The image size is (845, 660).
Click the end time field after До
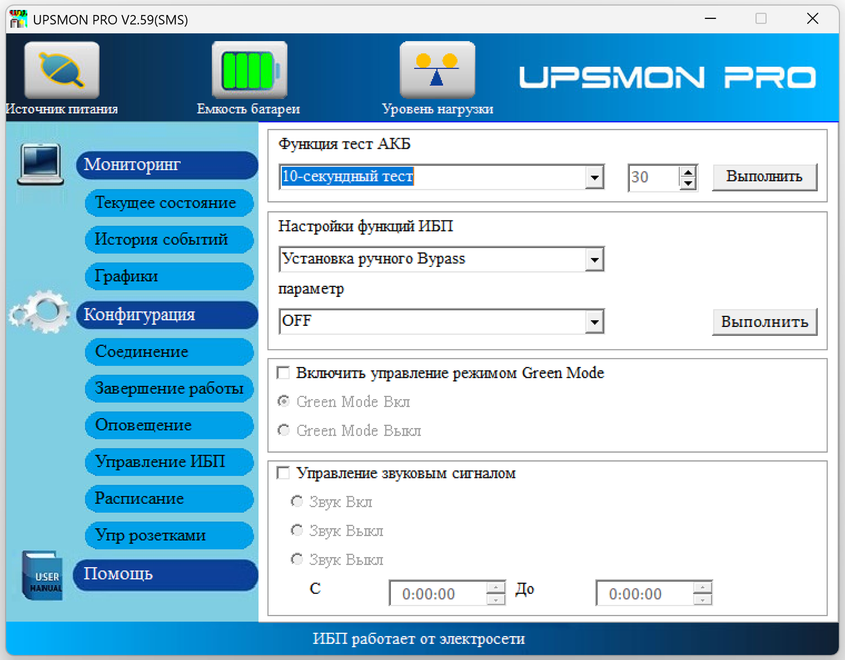[645, 594]
